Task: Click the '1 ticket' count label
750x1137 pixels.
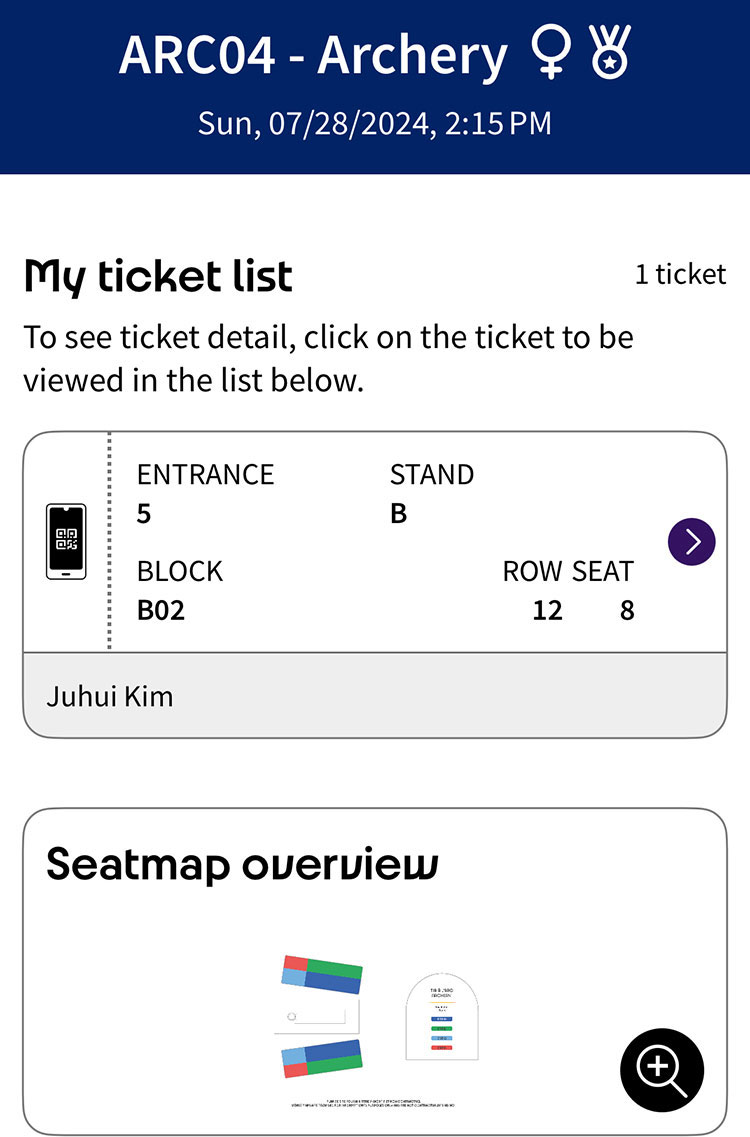Action: [x=680, y=274]
